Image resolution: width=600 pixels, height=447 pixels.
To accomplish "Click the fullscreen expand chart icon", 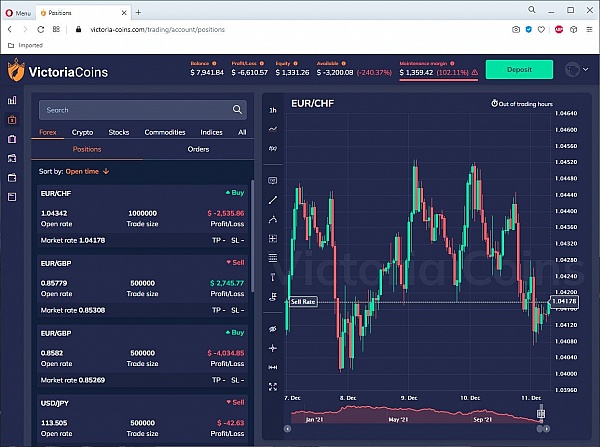I will tap(273, 387).
